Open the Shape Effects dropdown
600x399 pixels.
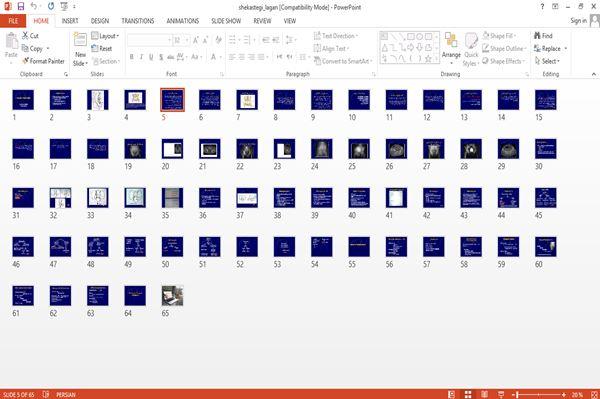[503, 61]
